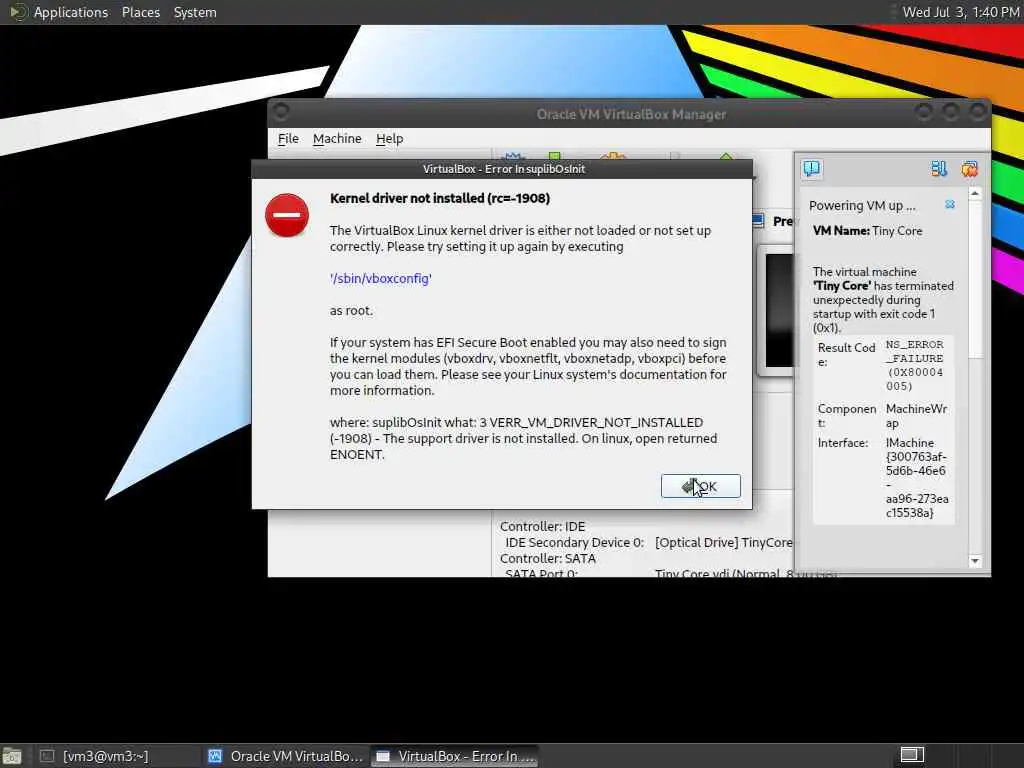Open the Places menu in the top panel
Image resolution: width=1024 pixels, height=768 pixels.
[140, 12]
